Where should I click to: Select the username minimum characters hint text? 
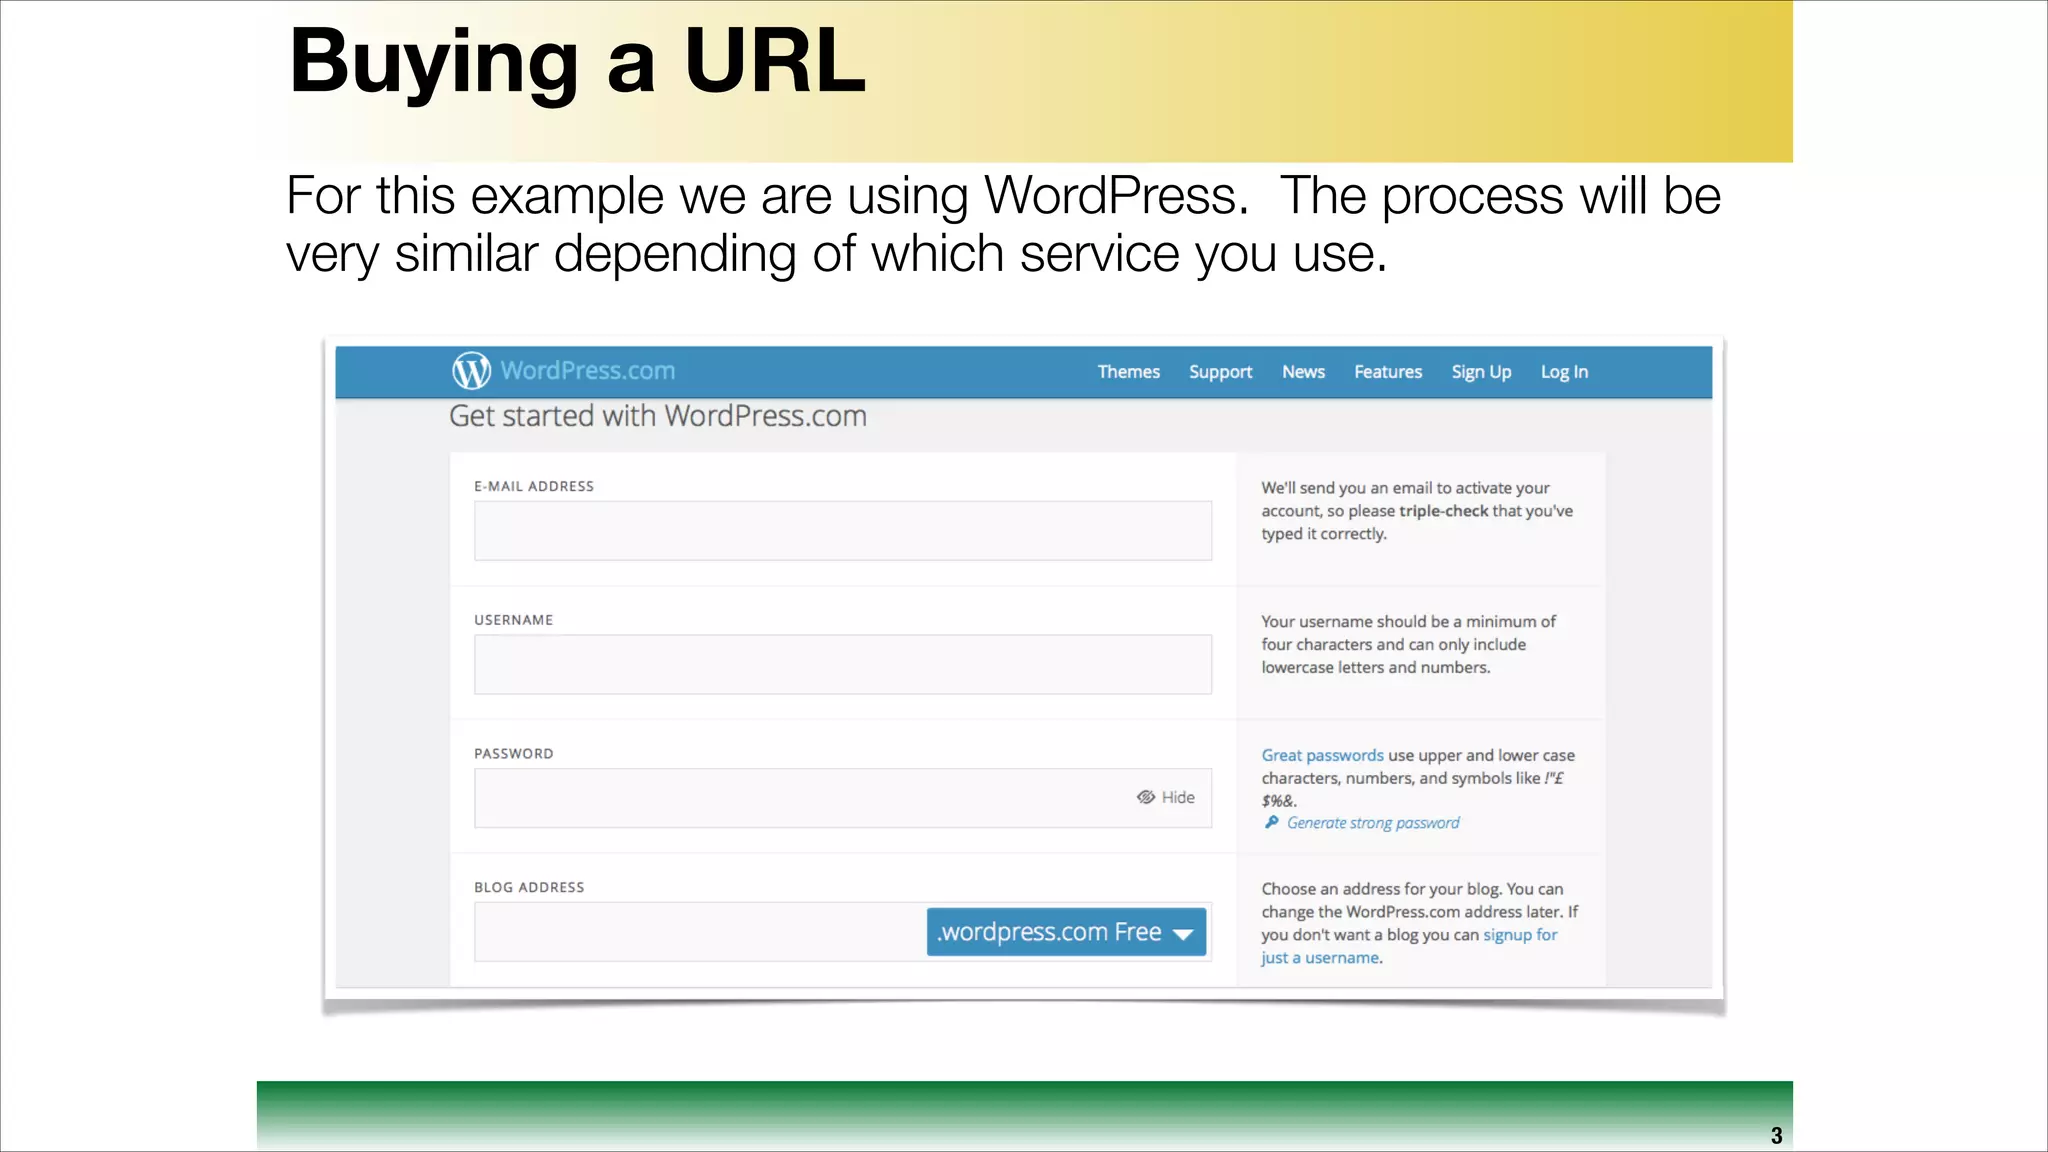point(1409,645)
